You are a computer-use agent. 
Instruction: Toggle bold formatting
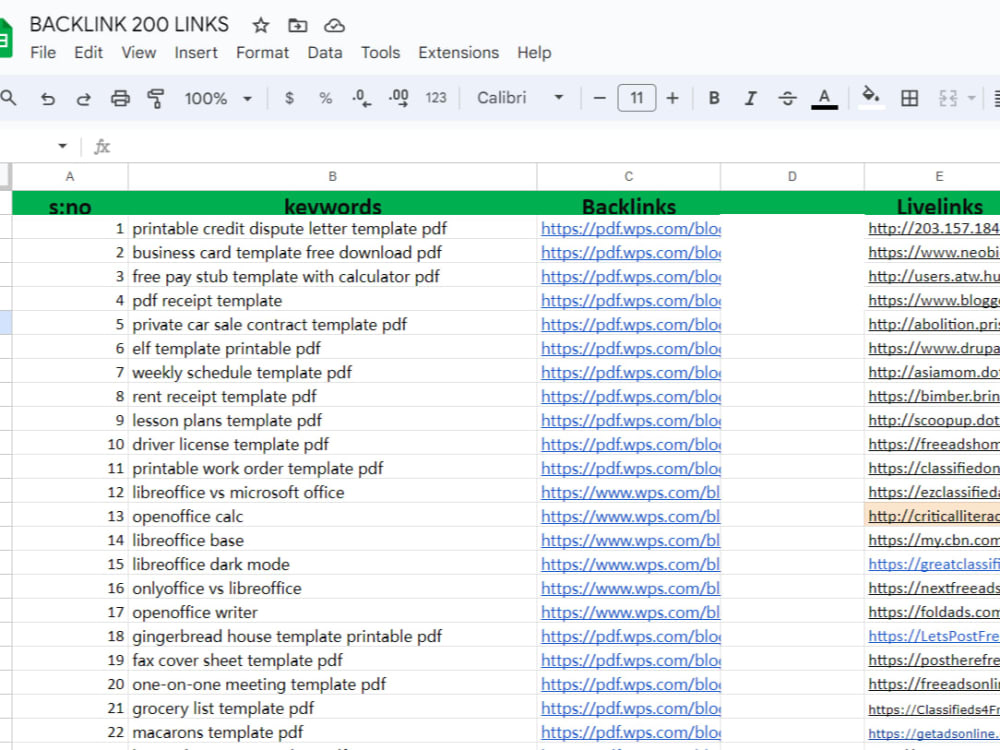point(714,98)
